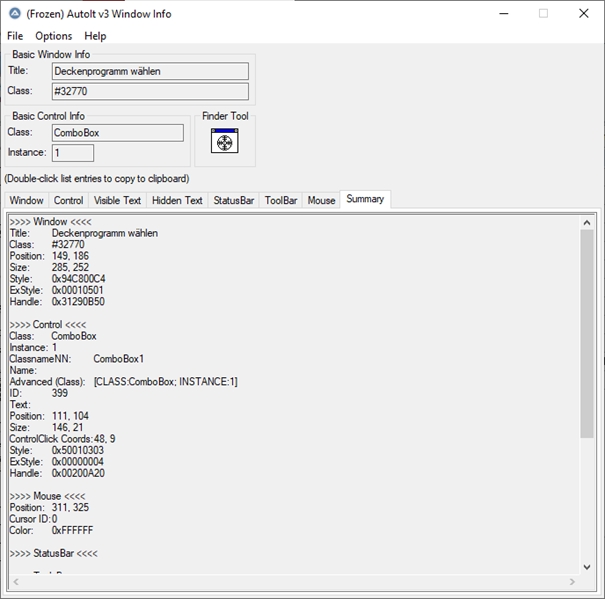Select the ClassnameNN 'ComboBox1' line
Image resolution: width=605 pixels, height=599 pixels.
click(x=76, y=359)
